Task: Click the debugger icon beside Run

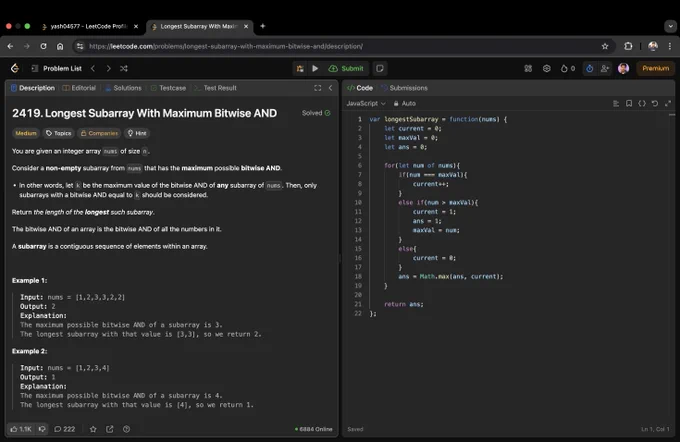Action: coord(300,69)
